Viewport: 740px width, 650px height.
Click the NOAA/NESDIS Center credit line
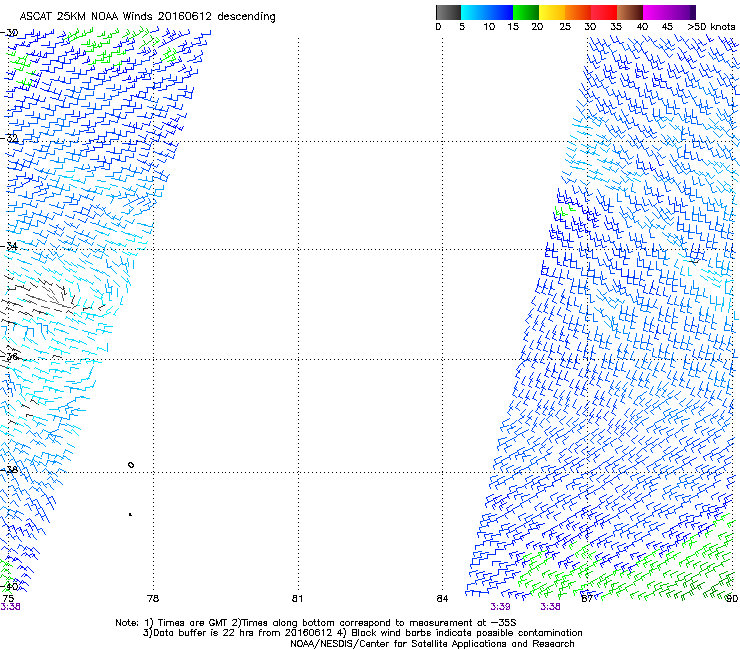coord(432,644)
